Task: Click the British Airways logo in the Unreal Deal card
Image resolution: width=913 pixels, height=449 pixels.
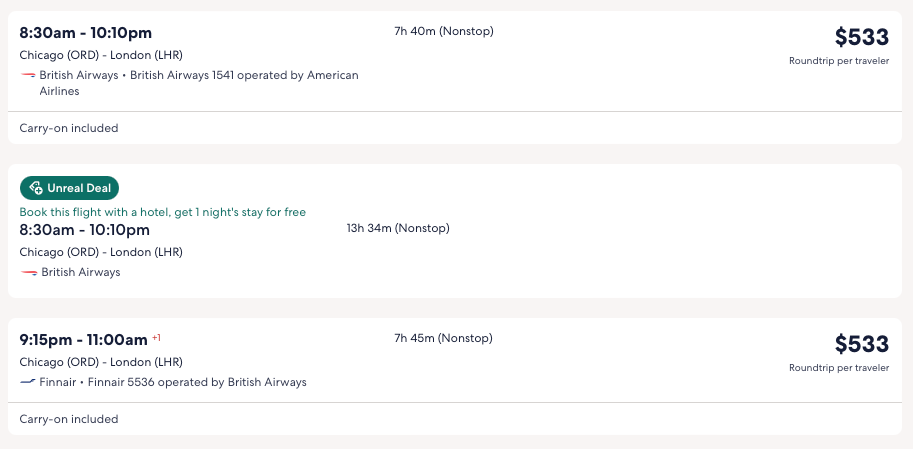Action: click(28, 273)
